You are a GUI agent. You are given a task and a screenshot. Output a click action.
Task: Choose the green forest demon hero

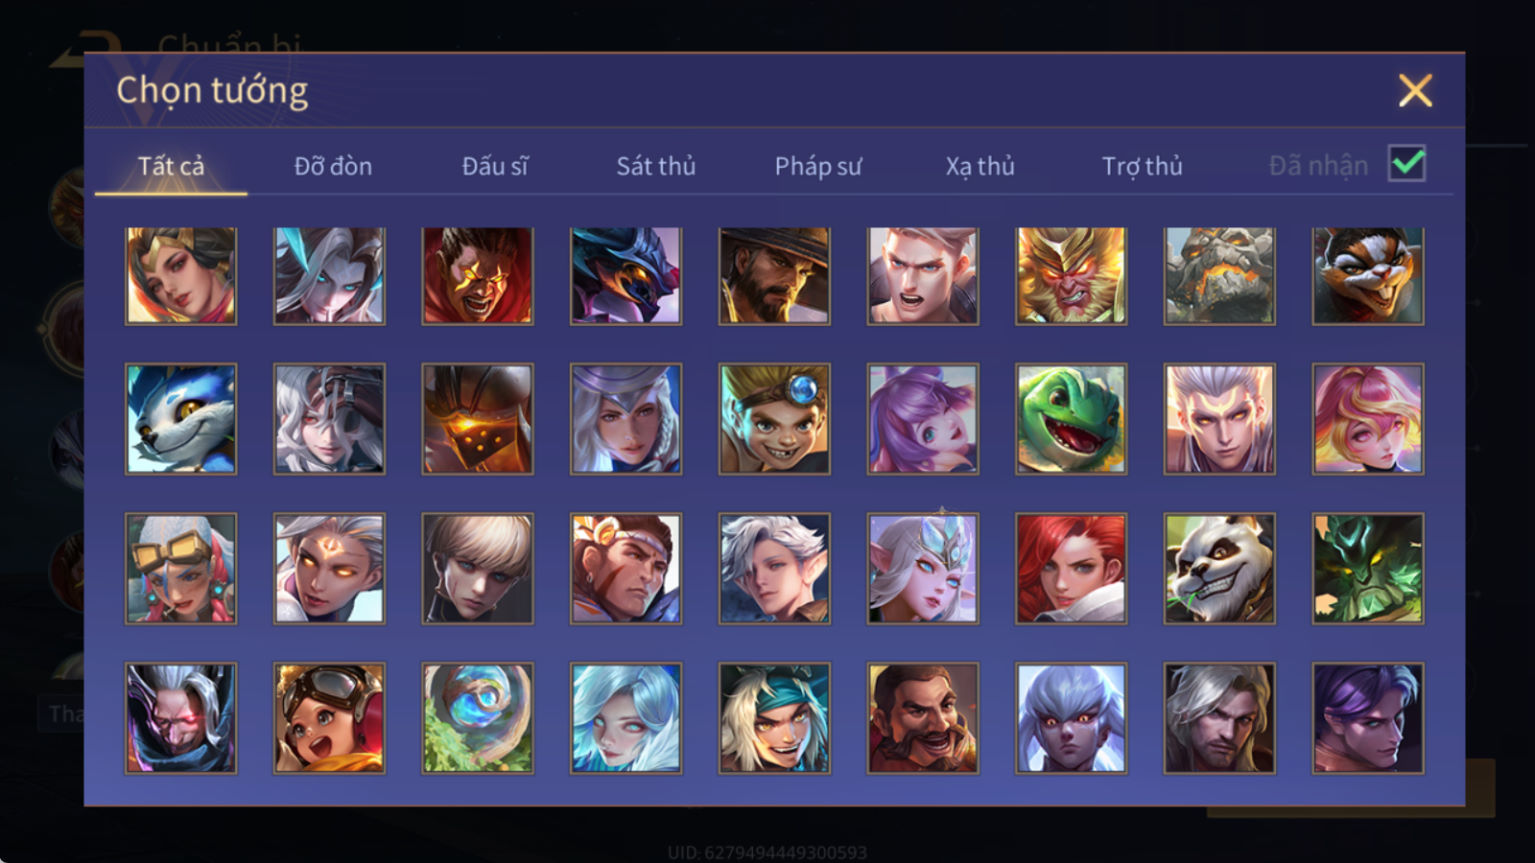click(1367, 569)
